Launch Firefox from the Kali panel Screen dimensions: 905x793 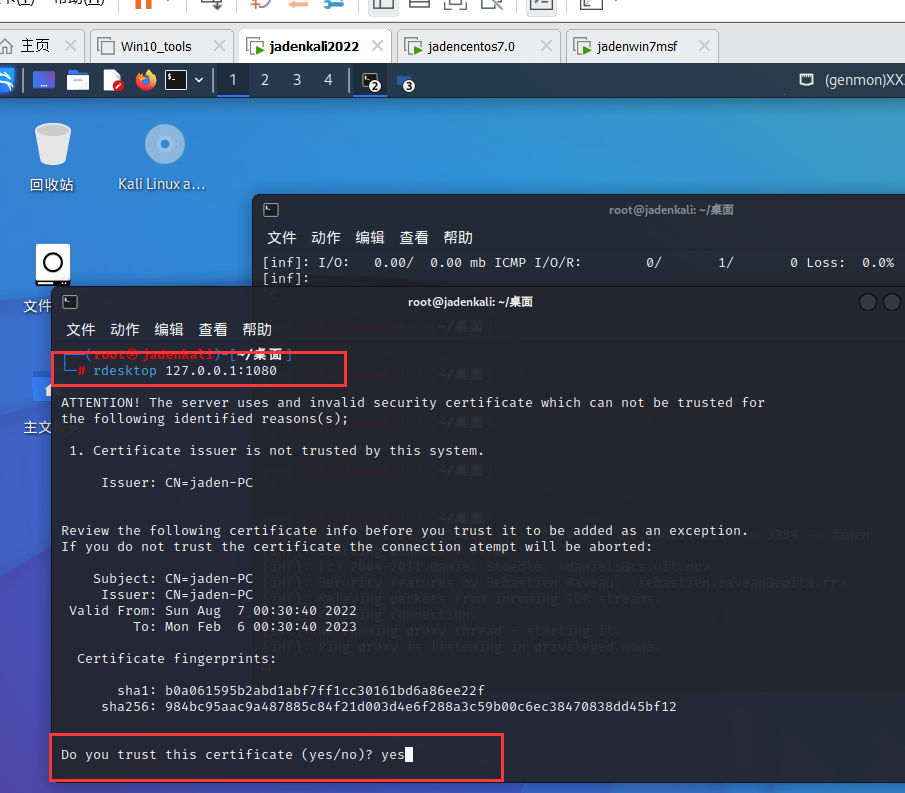click(x=146, y=80)
